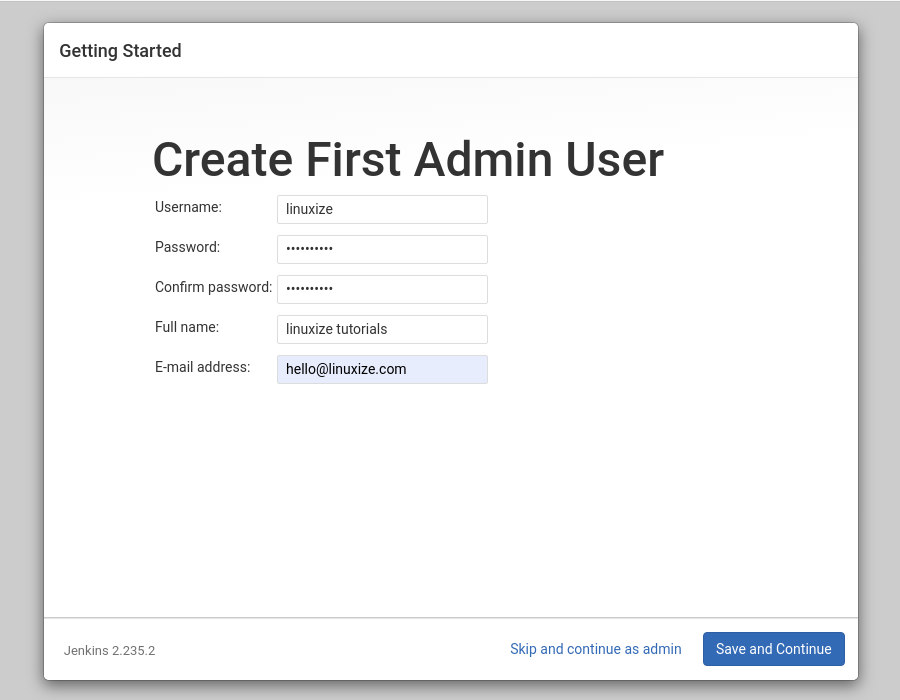The height and width of the screenshot is (700, 900).
Task: Click the Username label text
Action: click(188, 207)
